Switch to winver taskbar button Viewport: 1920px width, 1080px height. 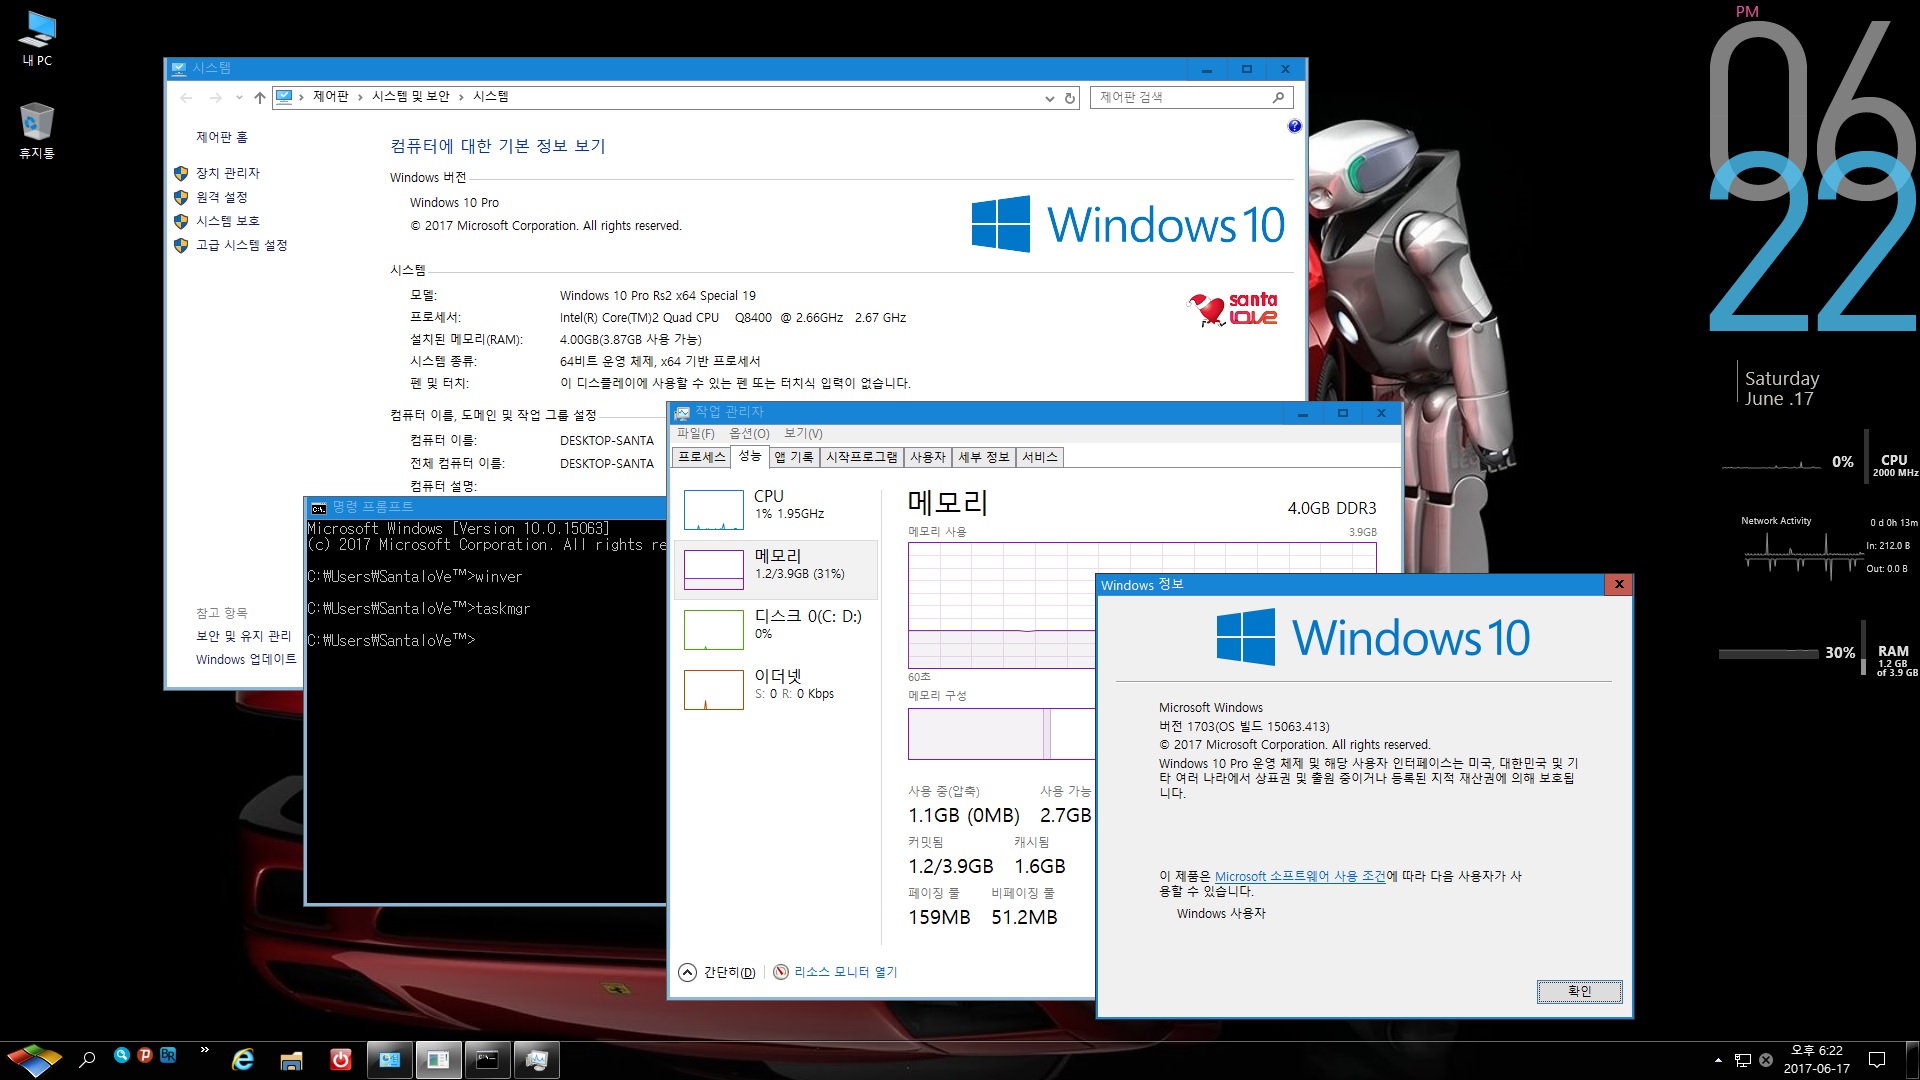pyautogui.click(x=438, y=1060)
